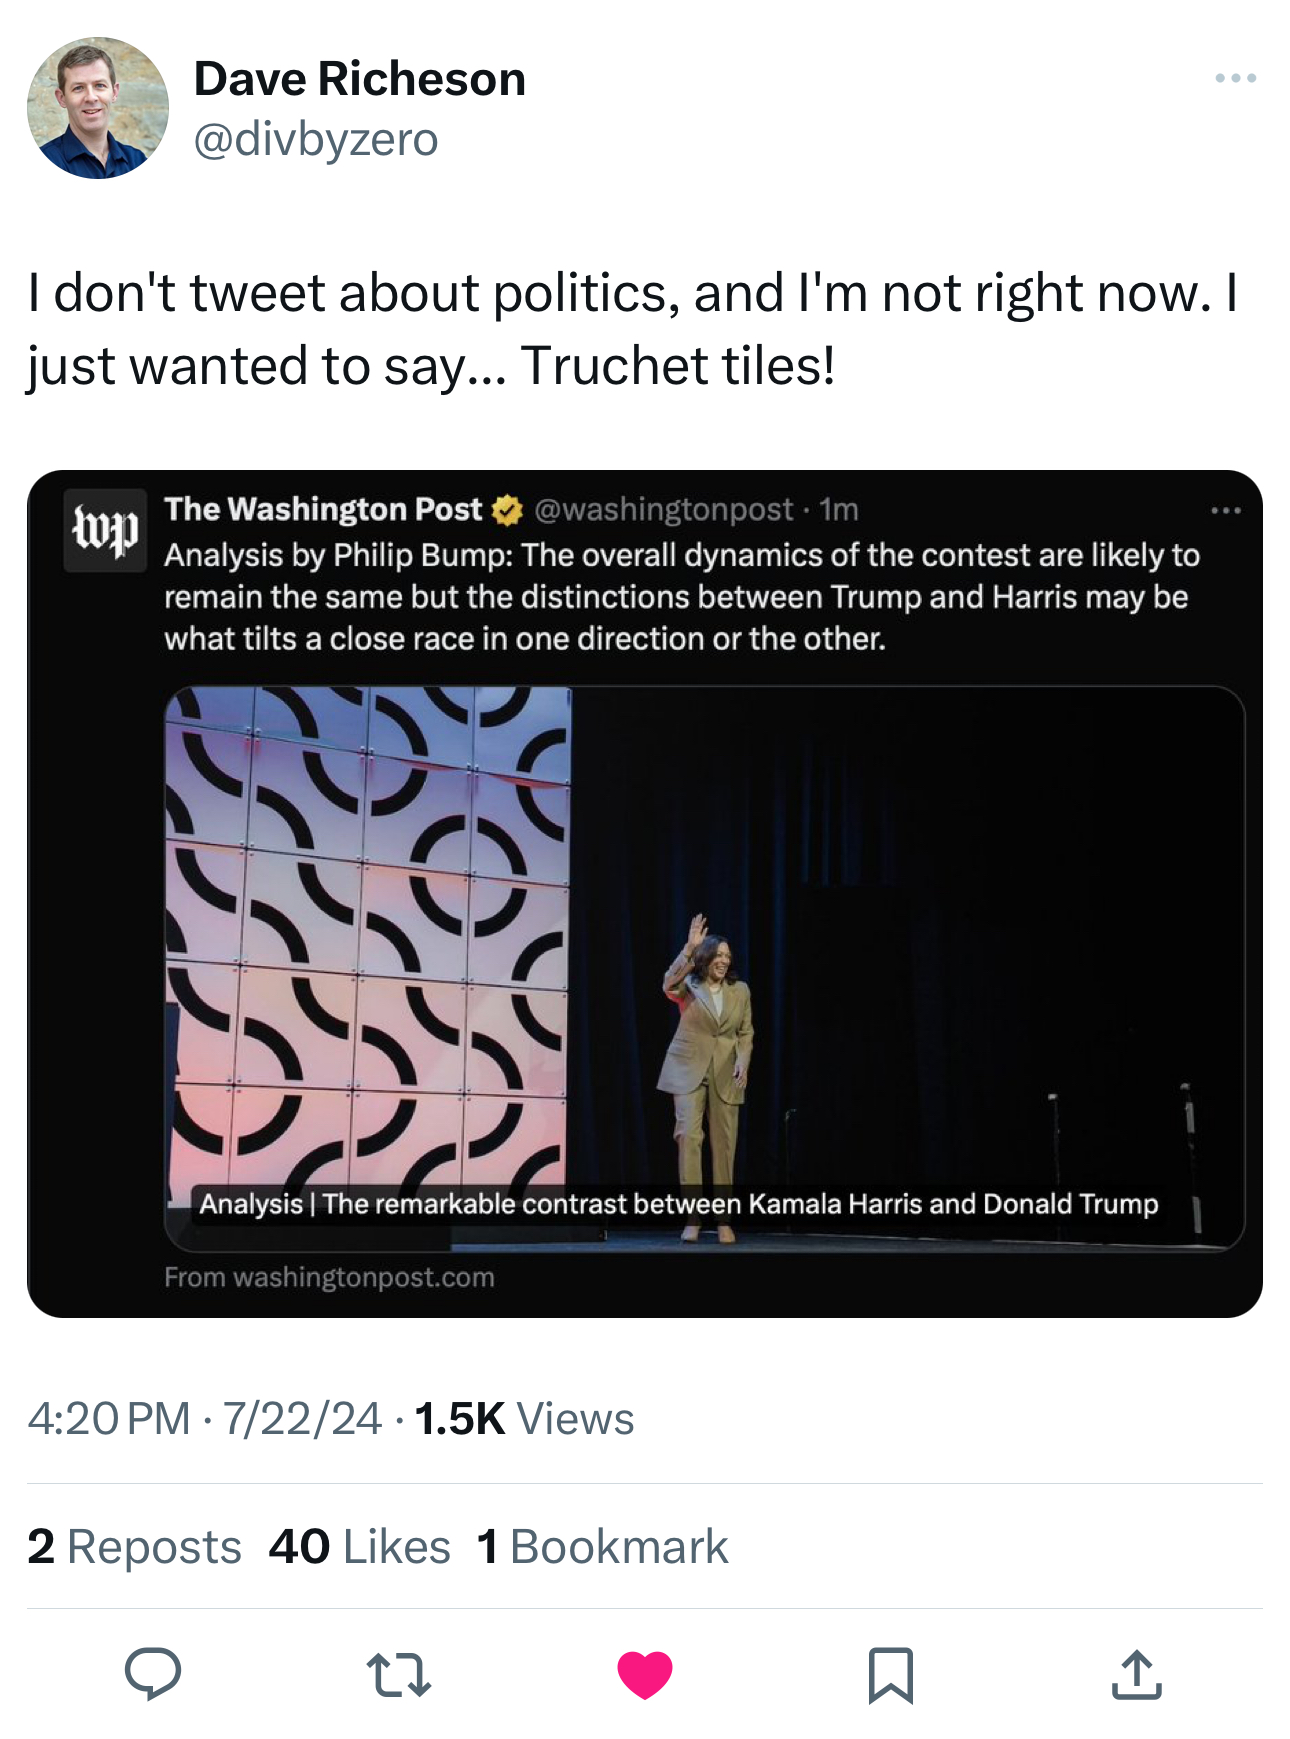The height and width of the screenshot is (1739, 1290).
Task: Open the tweet's three-dot more menu
Action: tap(1235, 78)
